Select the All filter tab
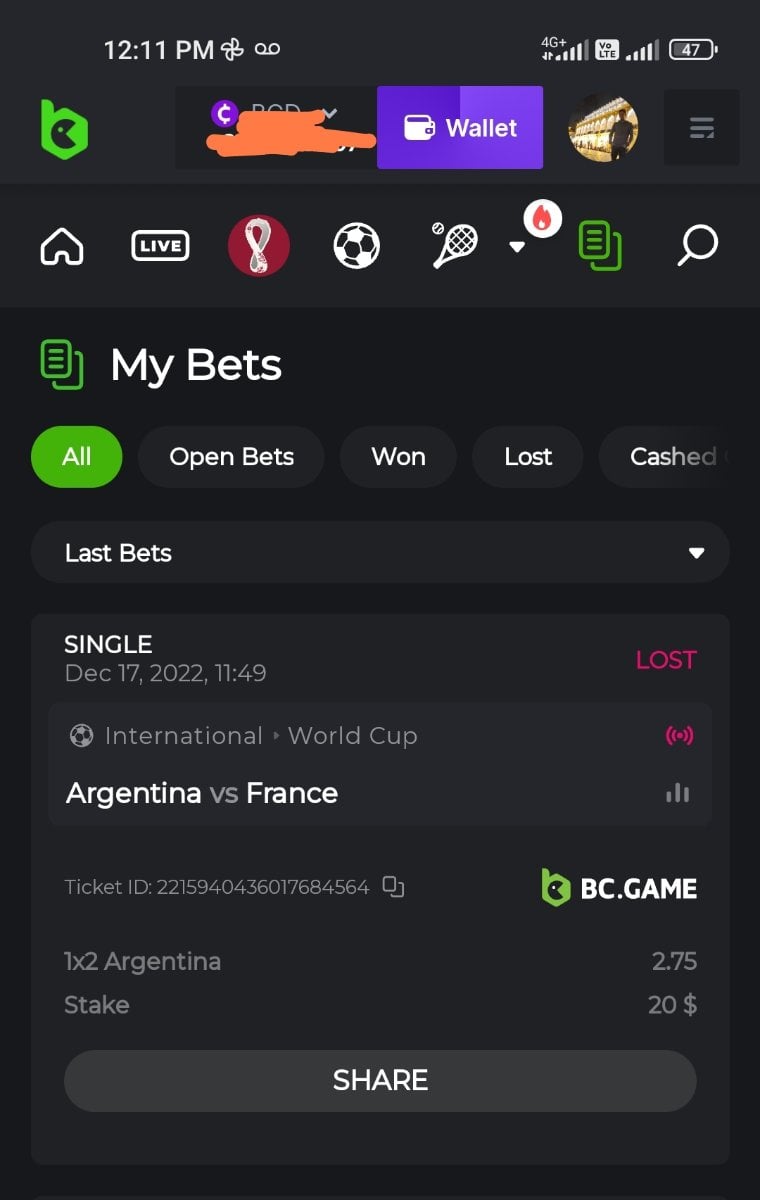This screenshot has width=760, height=1200. 77,457
